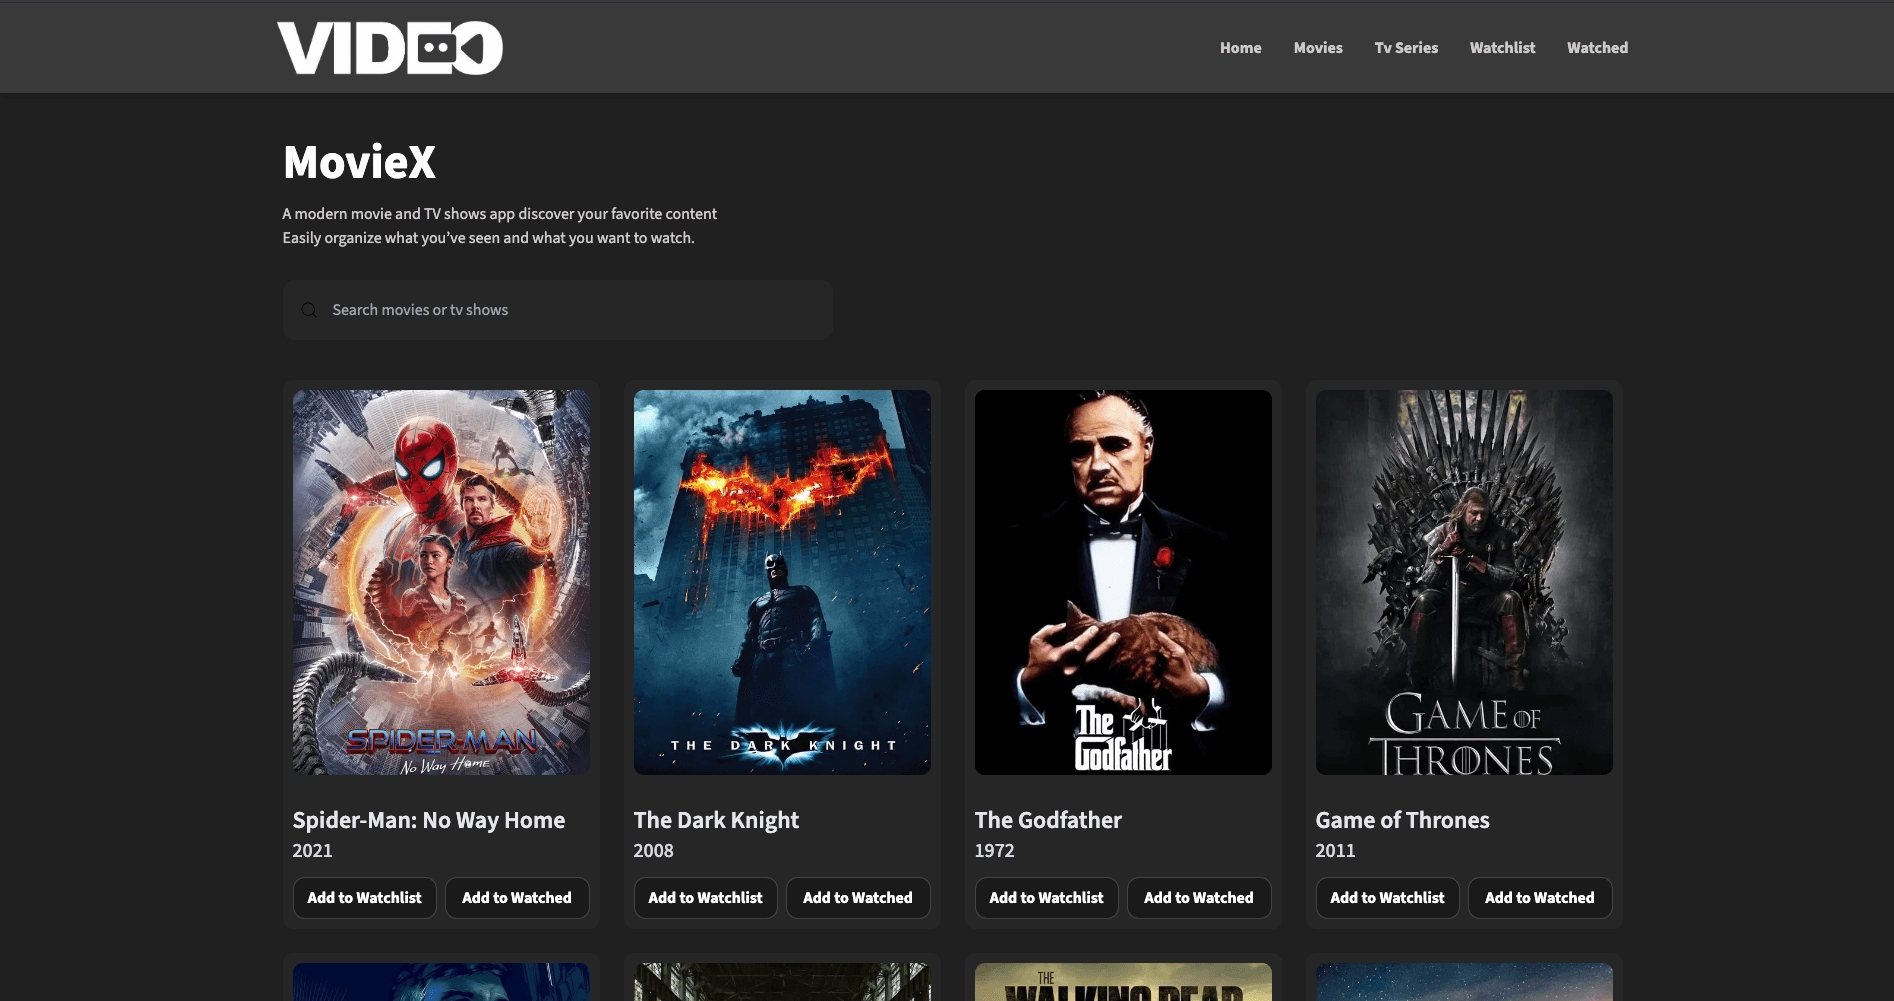Click The Dark Knight title text
This screenshot has height=1001, width=1894.
click(x=716, y=820)
